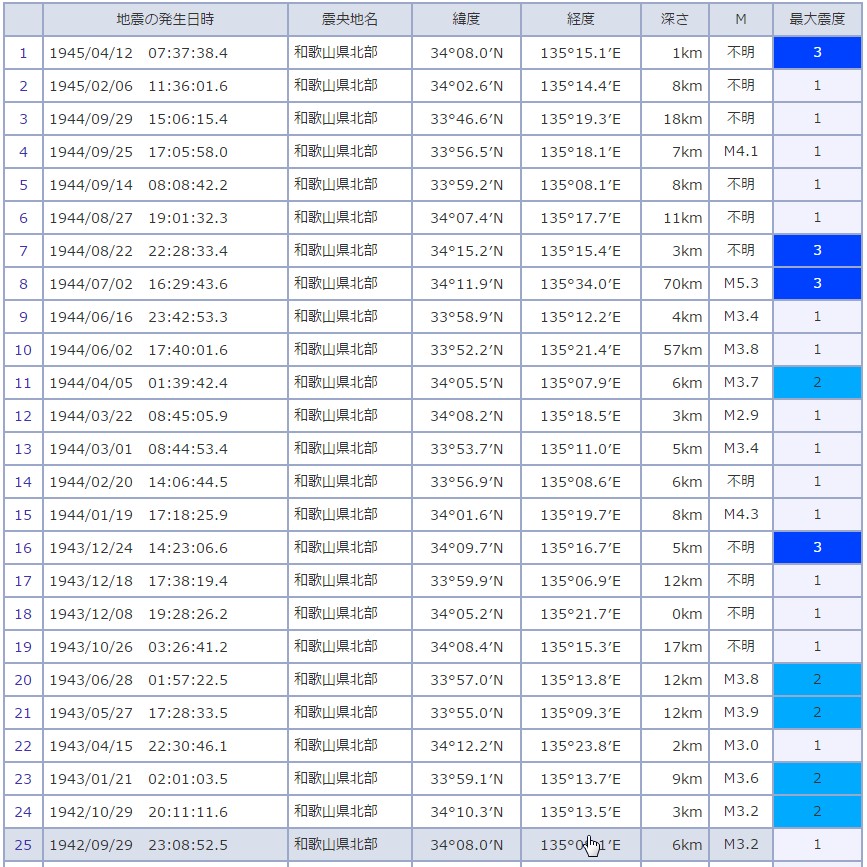Click magnitude M4.3 cell

741,515
